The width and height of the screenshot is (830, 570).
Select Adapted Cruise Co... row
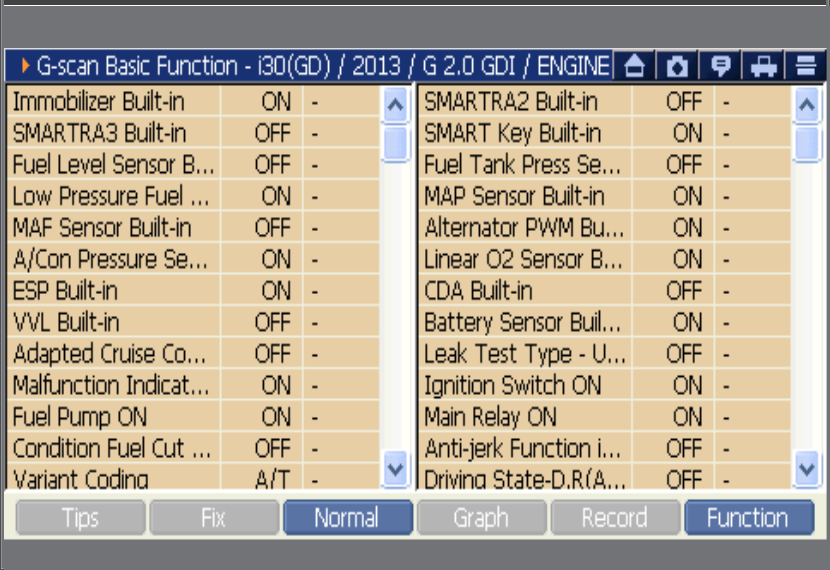click(193, 354)
